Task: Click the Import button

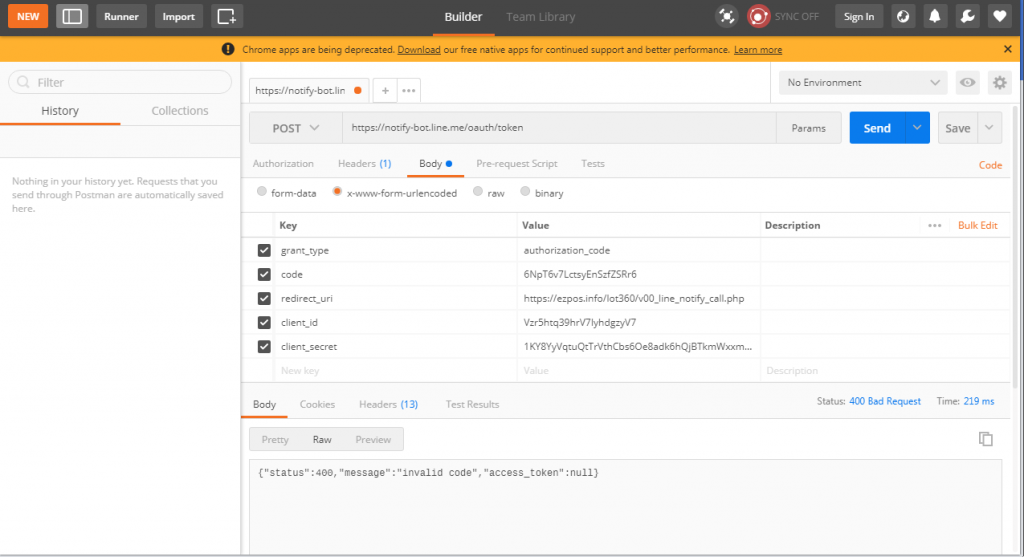Action: pos(178,16)
